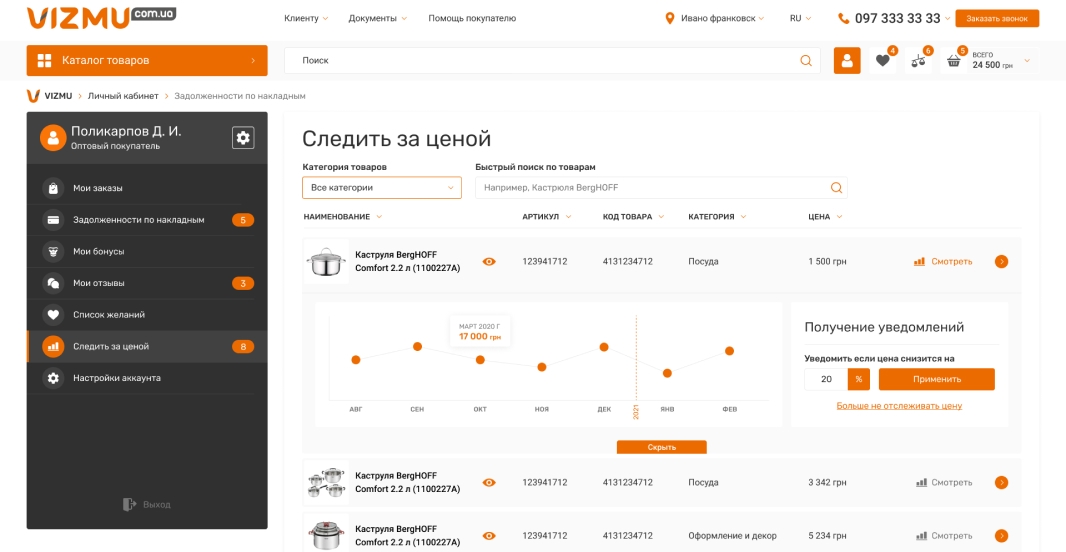Image resolution: width=1066 pixels, height=552 pixels.
Task: Select the ДЕК data point on price chart
Action: 604,347
